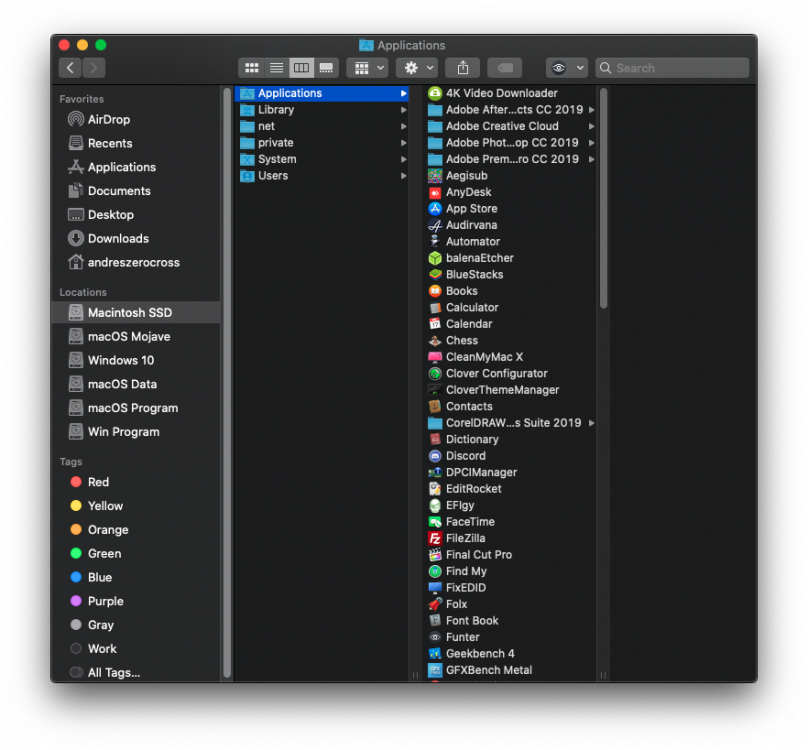
Task: Select the Final Cut Pro app icon
Action: [x=435, y=555]
